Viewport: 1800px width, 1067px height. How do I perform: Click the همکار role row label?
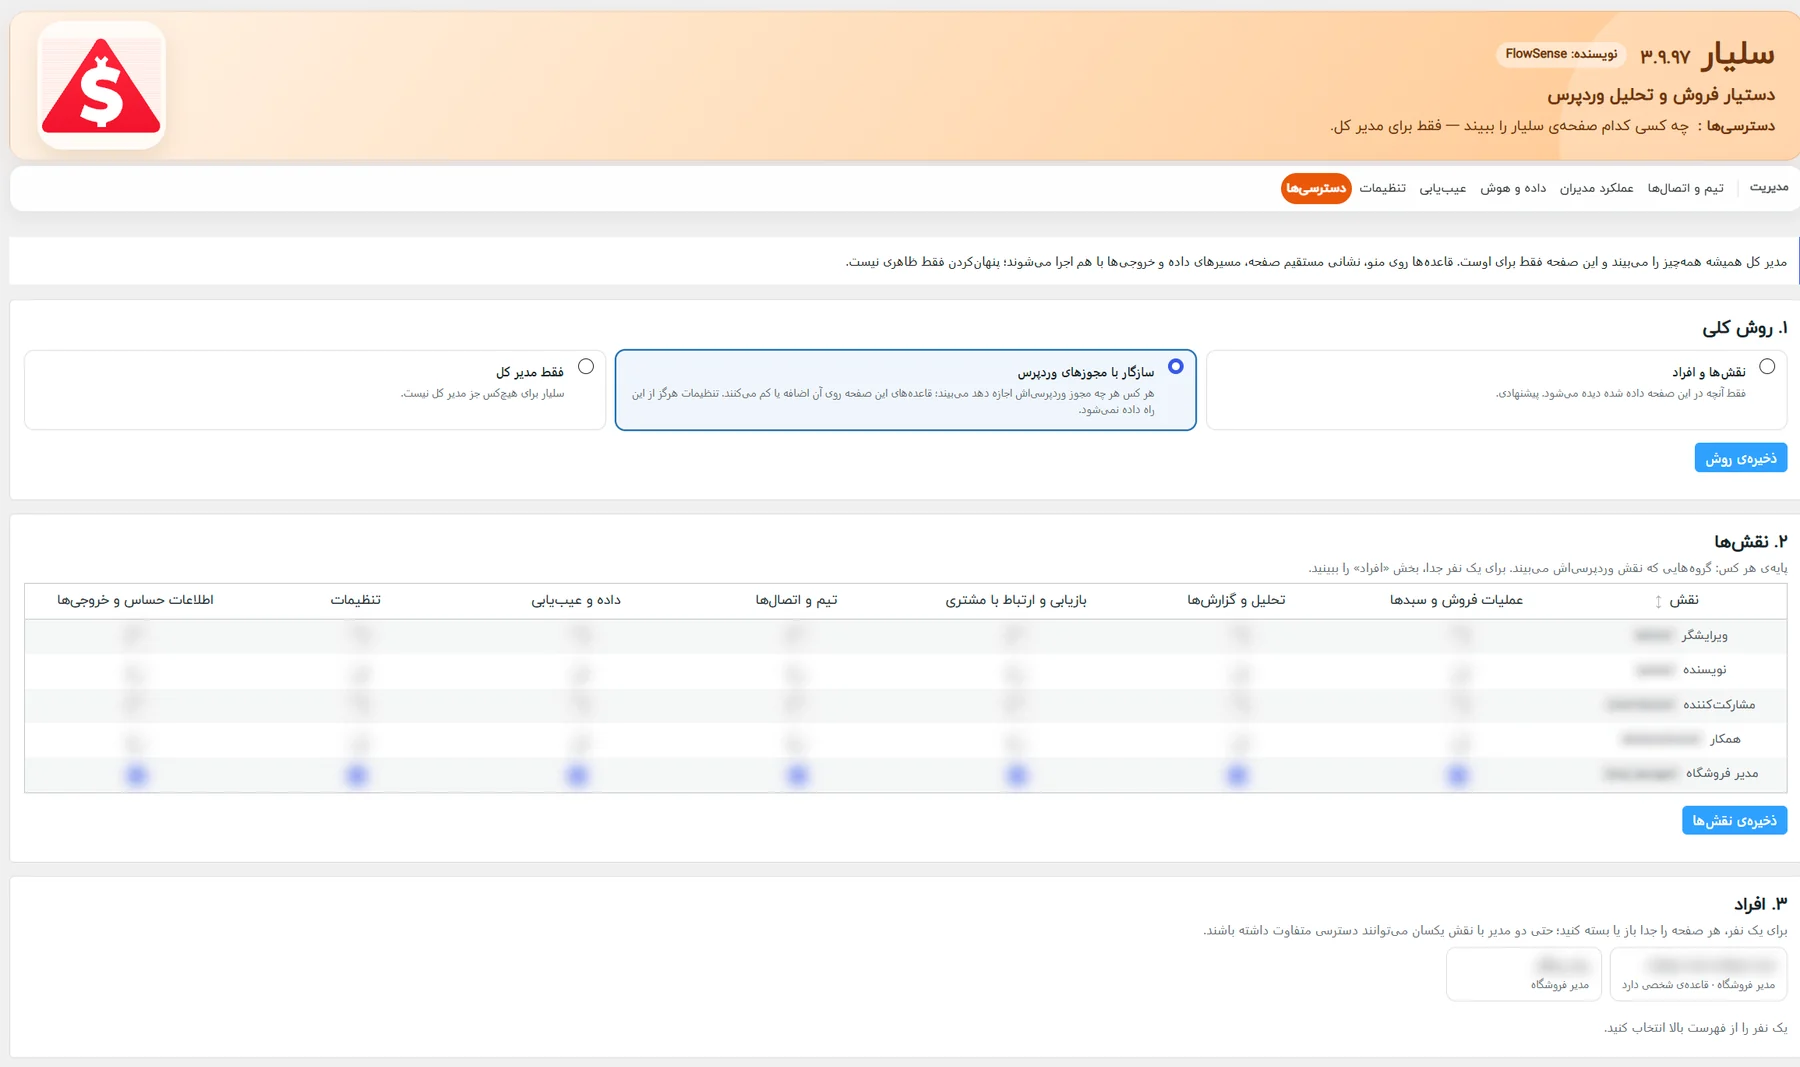click(x=1725, y=739)
